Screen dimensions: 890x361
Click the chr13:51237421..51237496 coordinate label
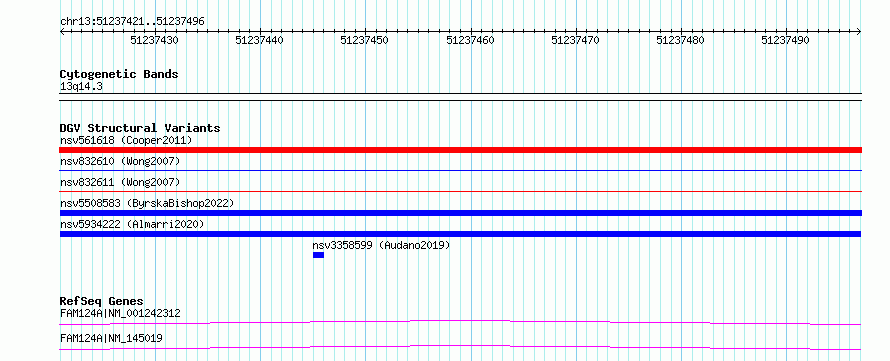click(132, 22)
